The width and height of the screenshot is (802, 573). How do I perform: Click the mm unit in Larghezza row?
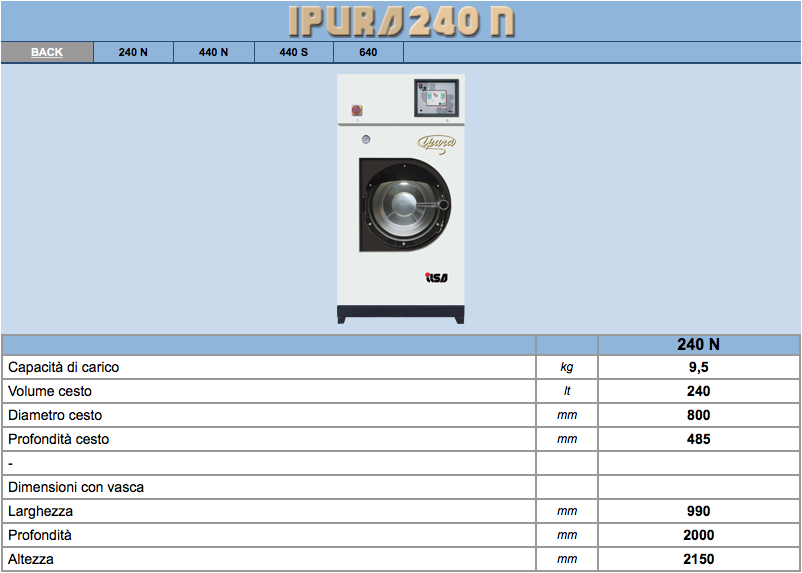click(x=567, y=511)
